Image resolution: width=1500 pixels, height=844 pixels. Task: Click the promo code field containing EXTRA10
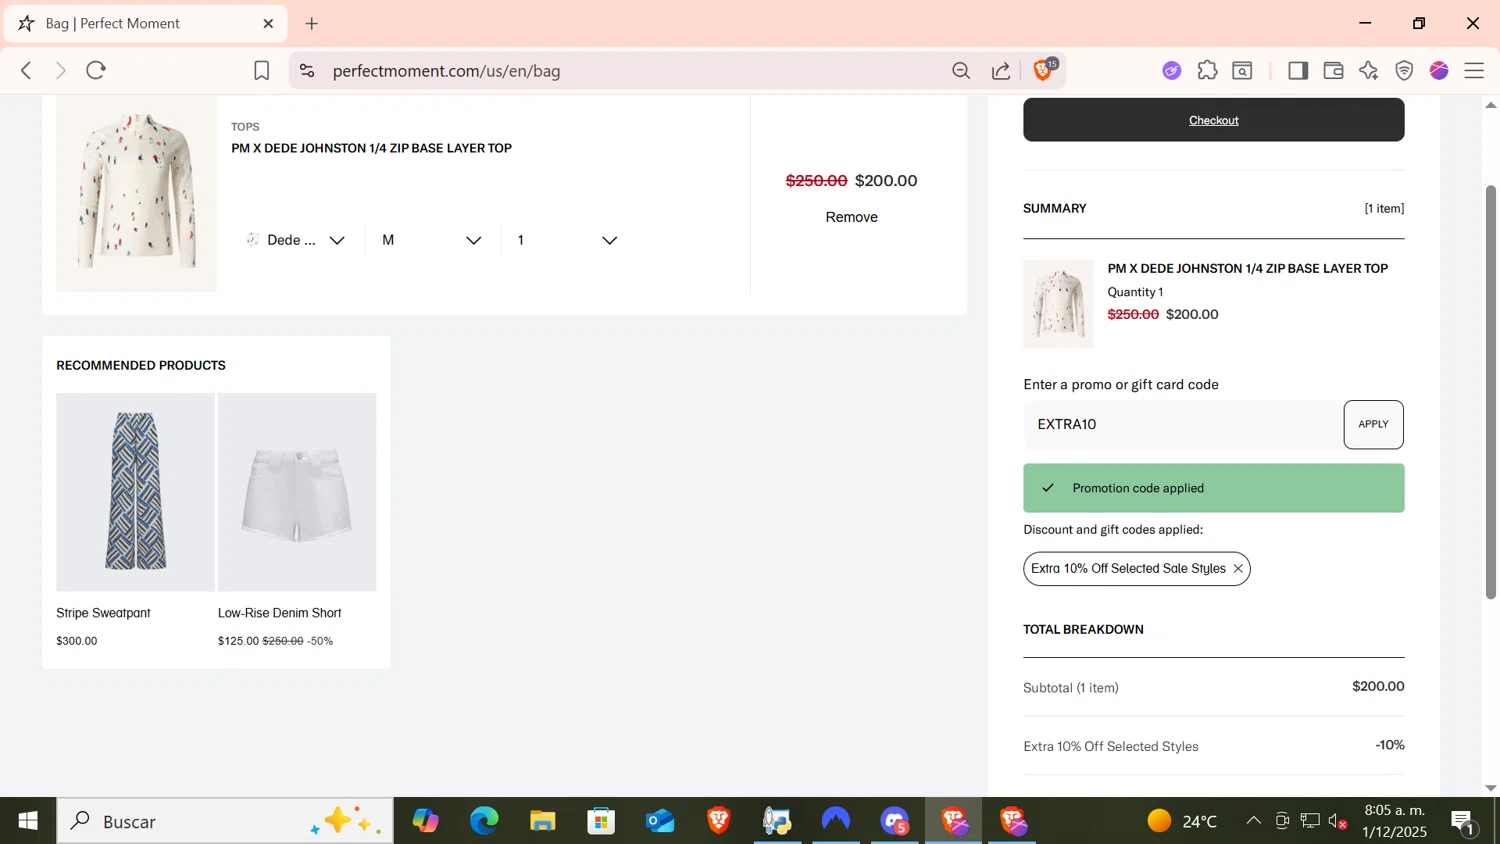tap(1183, 424)
